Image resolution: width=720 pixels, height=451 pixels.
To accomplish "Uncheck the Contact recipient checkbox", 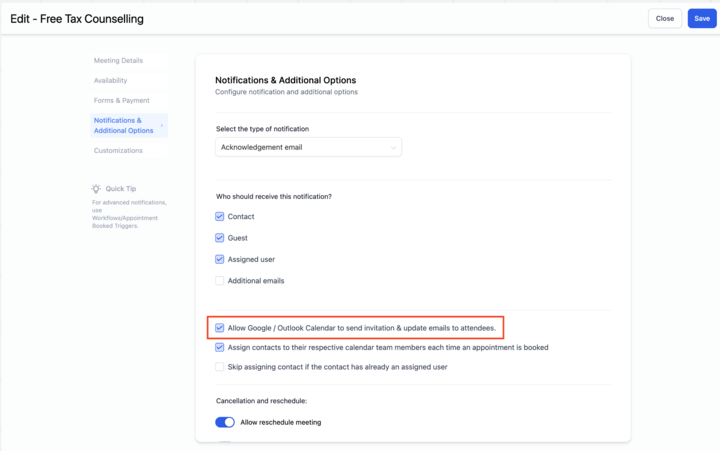I will tap(219, 216).
